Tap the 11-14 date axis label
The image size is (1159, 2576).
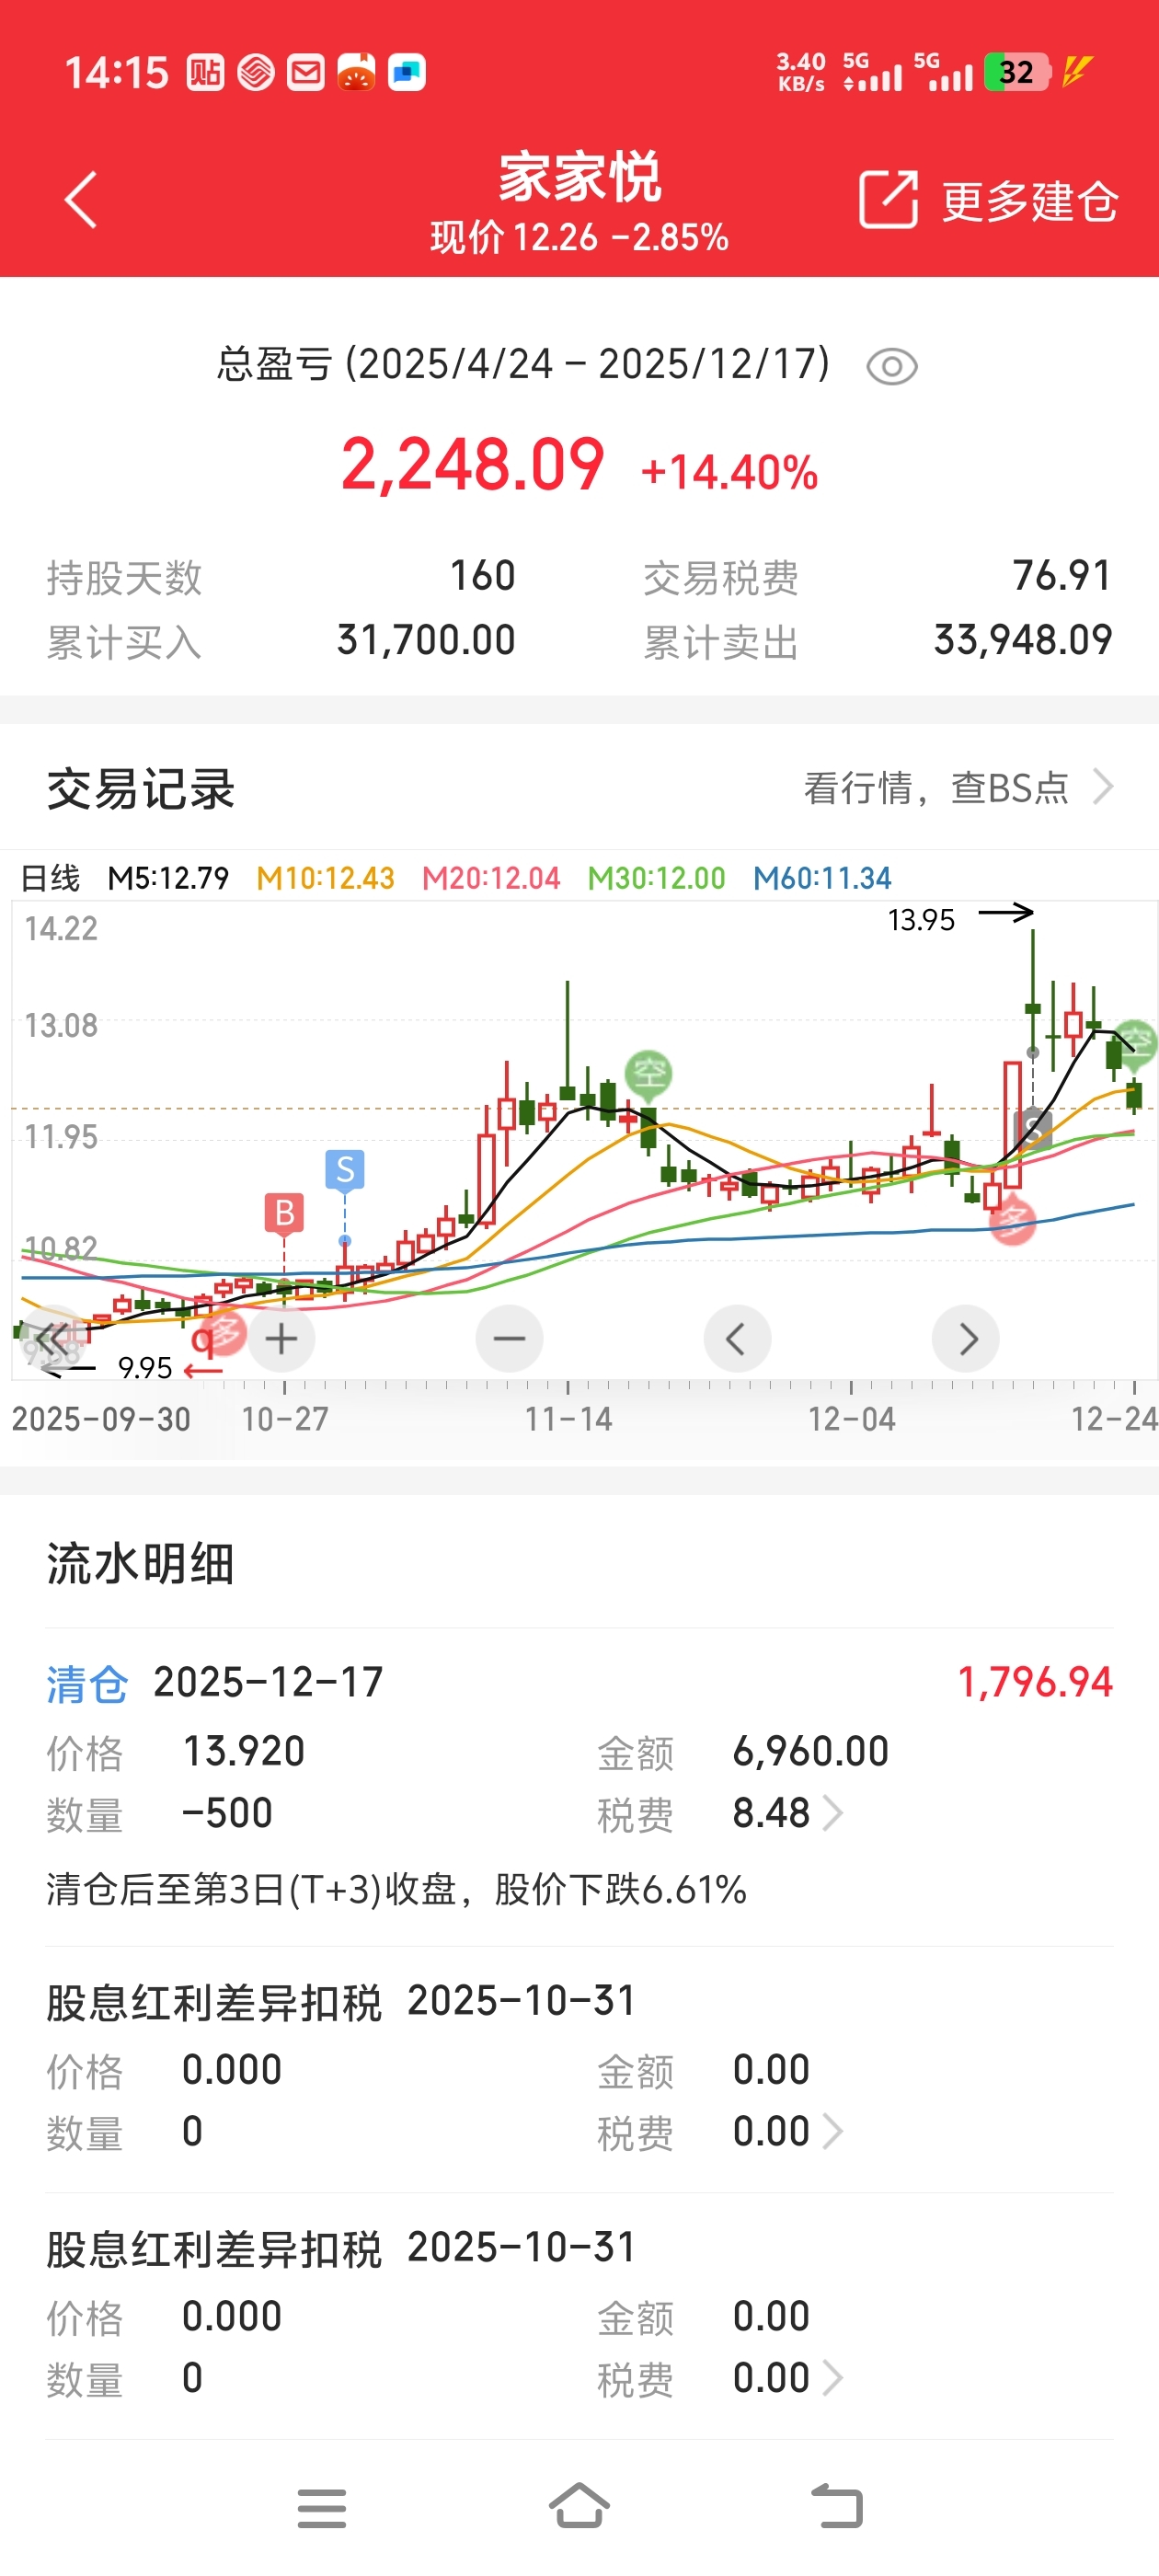tap(568, 1418)
